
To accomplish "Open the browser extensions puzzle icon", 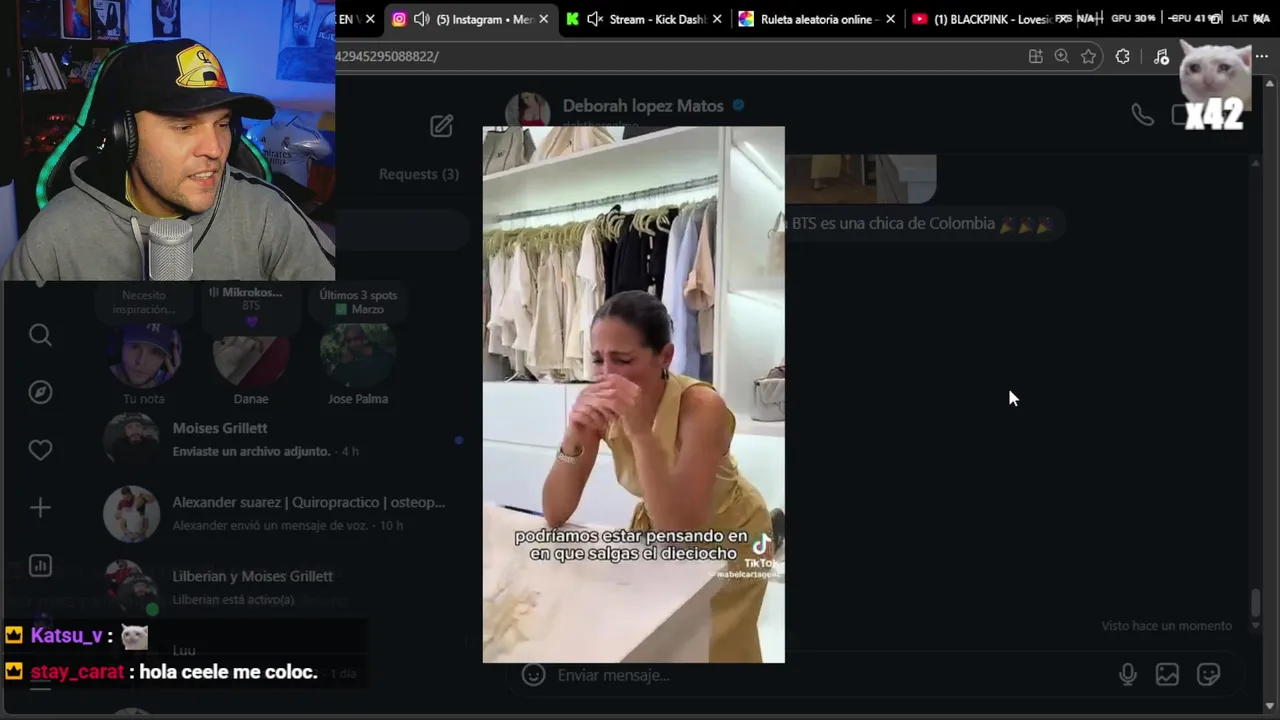I will [x=1123, y=57].
